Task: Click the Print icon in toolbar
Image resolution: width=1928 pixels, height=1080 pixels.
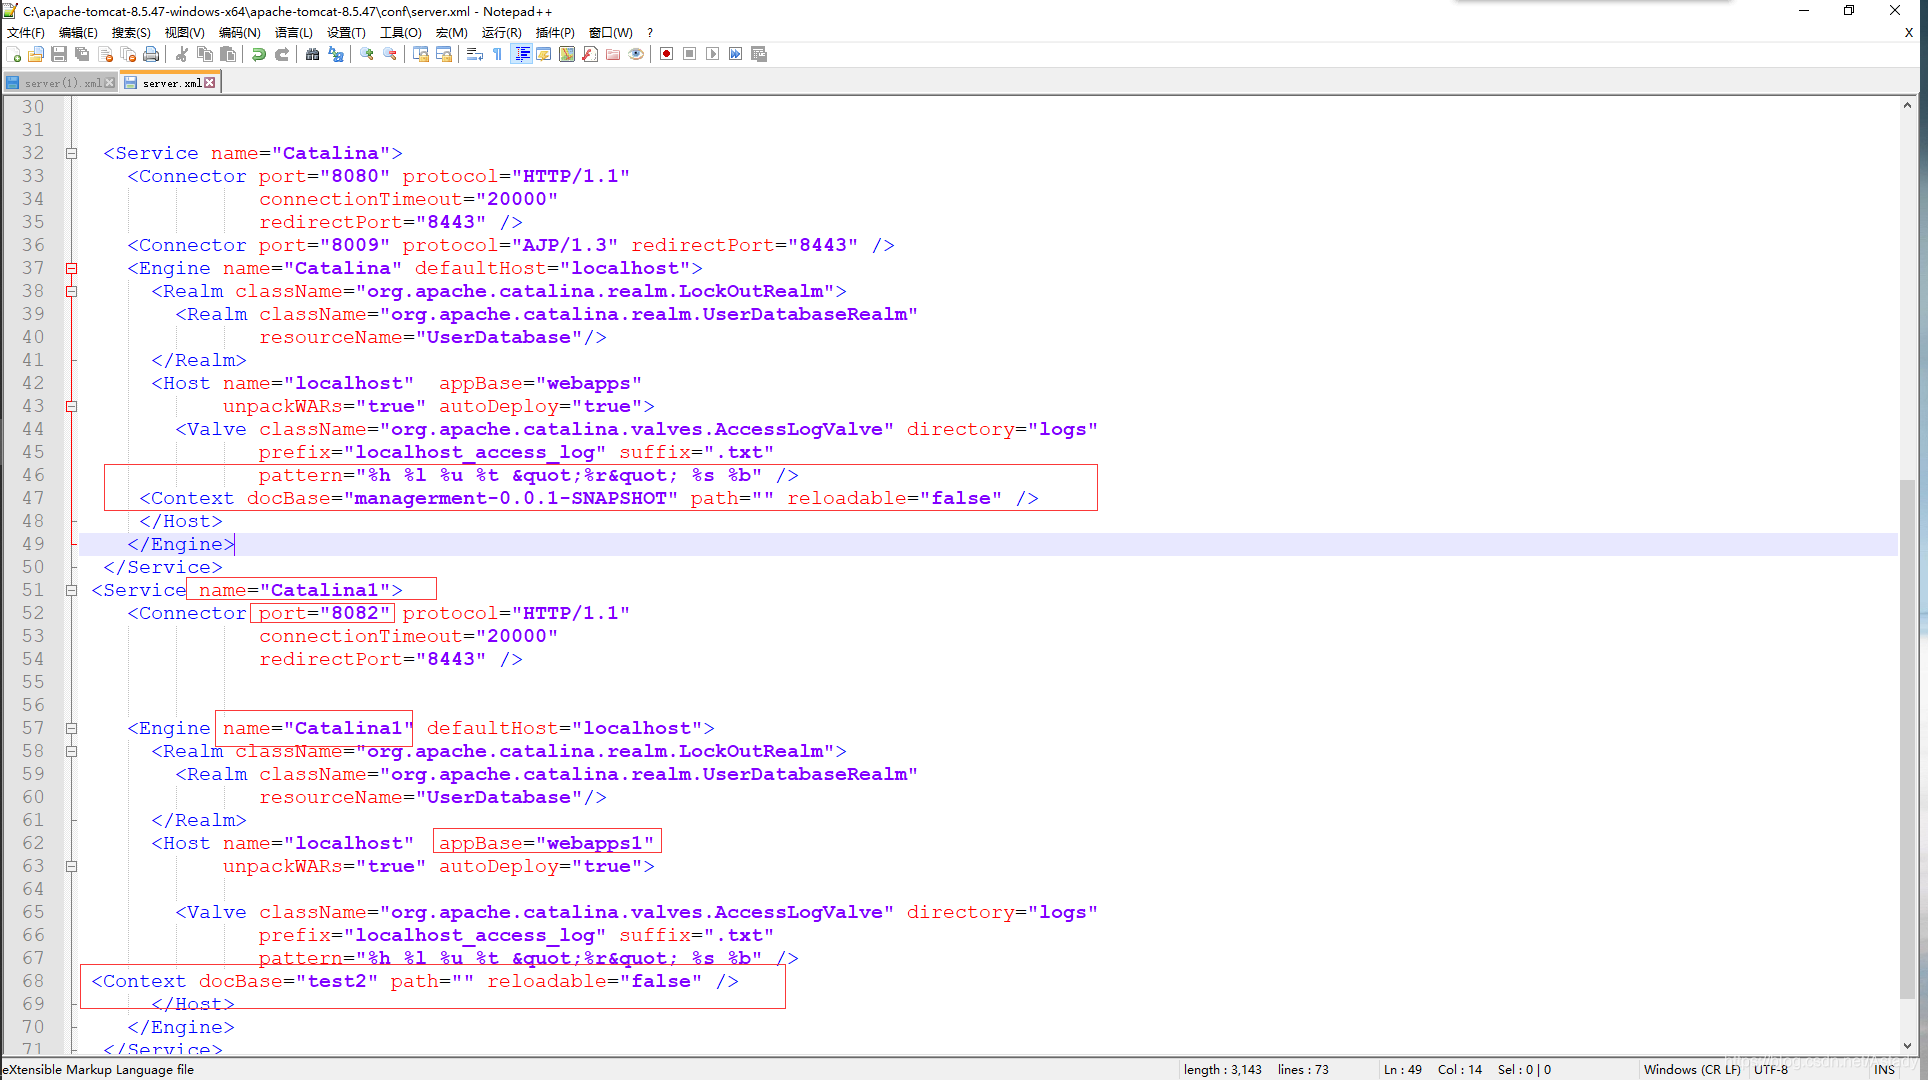Action: tap(151, 54)
